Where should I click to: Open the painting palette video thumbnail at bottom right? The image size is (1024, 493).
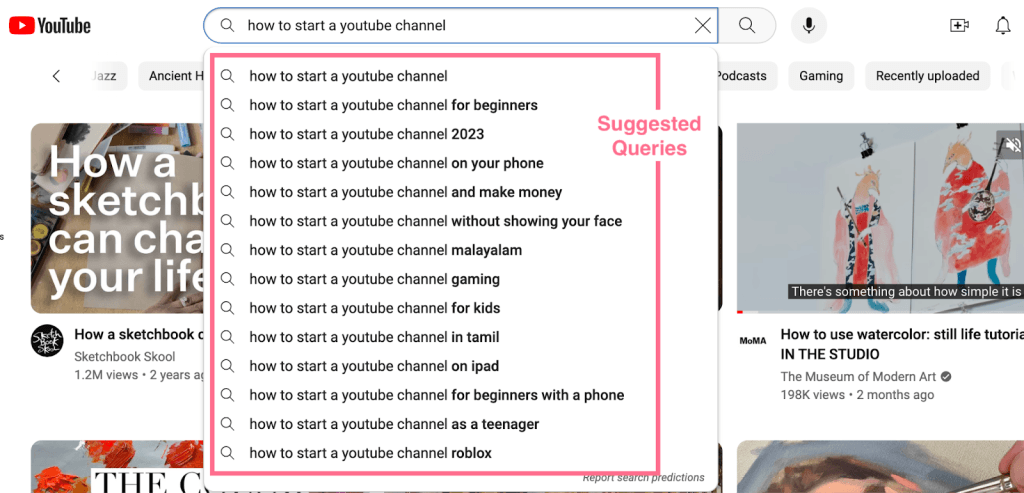click(x=880, y=466)
